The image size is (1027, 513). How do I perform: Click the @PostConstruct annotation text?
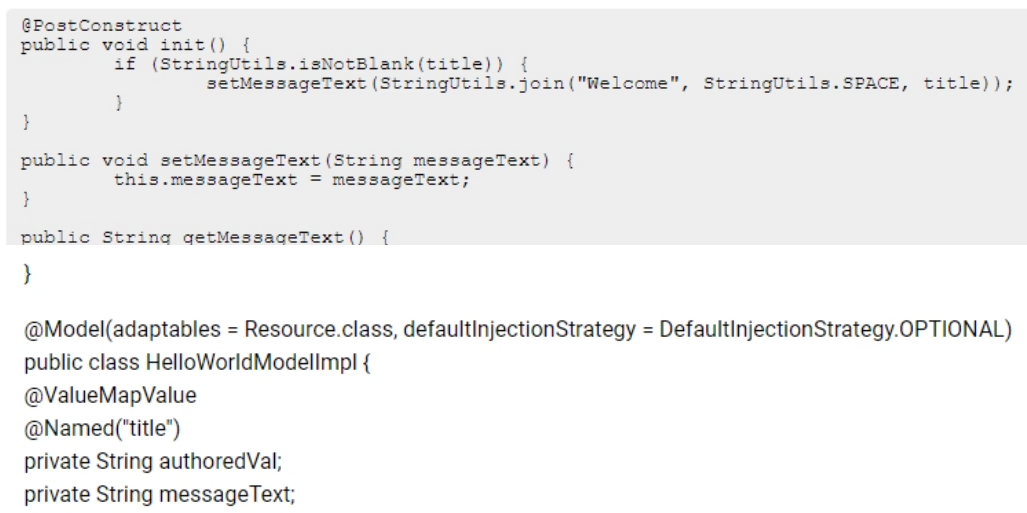102,26
